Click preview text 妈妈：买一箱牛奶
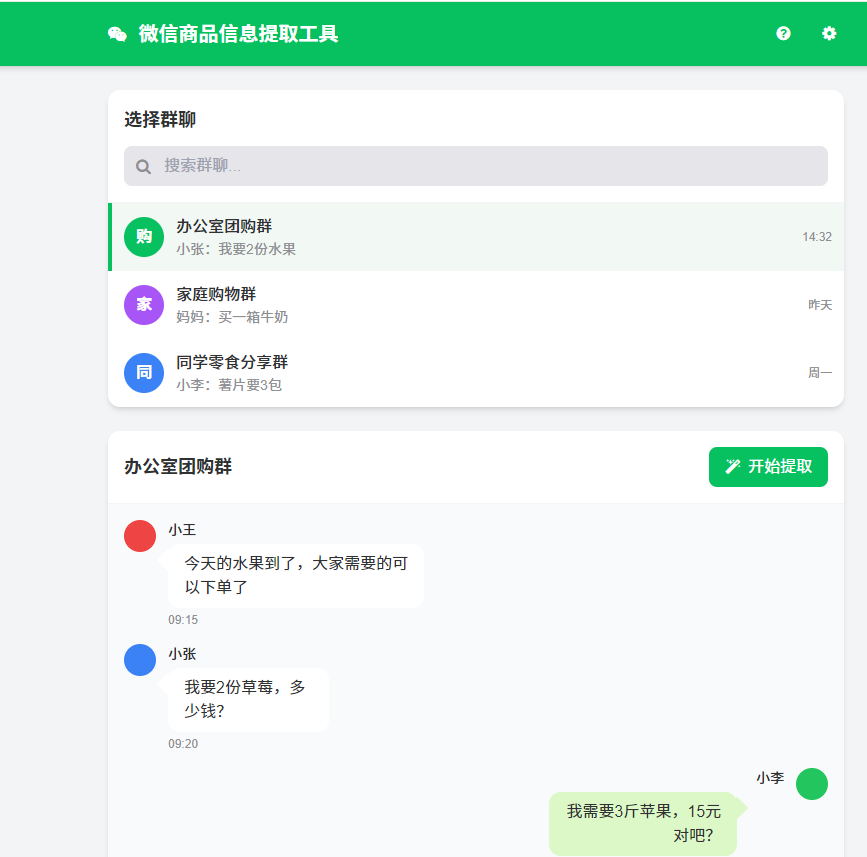This screenshot has height=857, width=867. coord(232,317)
